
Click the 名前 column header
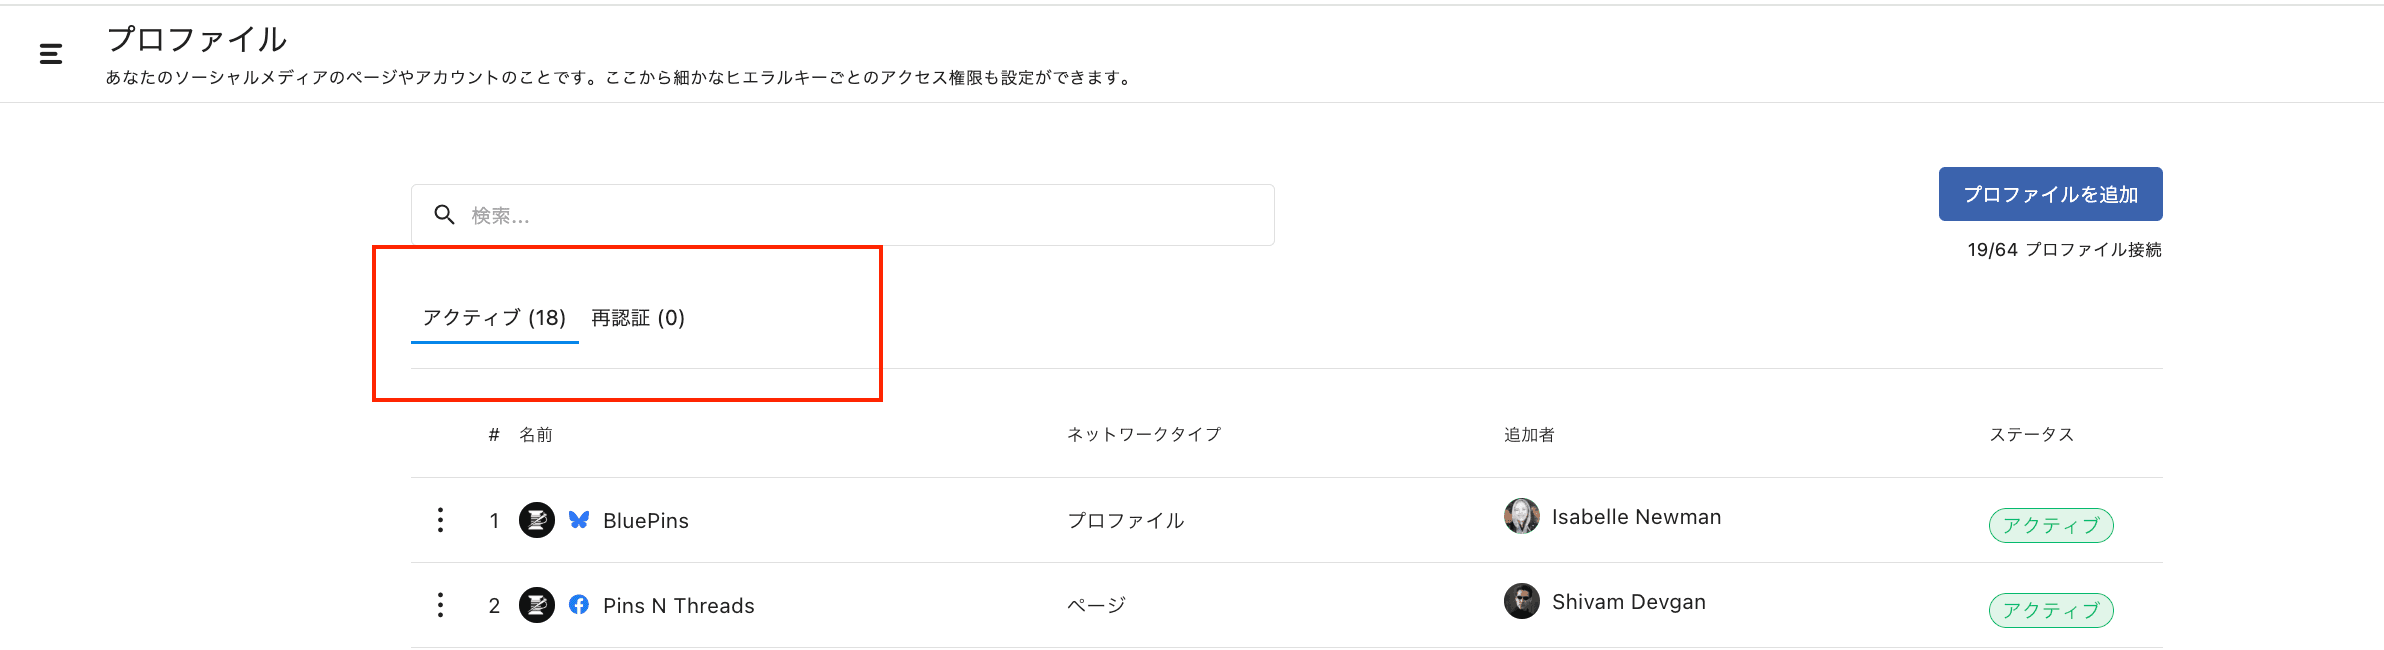[536, 435]
